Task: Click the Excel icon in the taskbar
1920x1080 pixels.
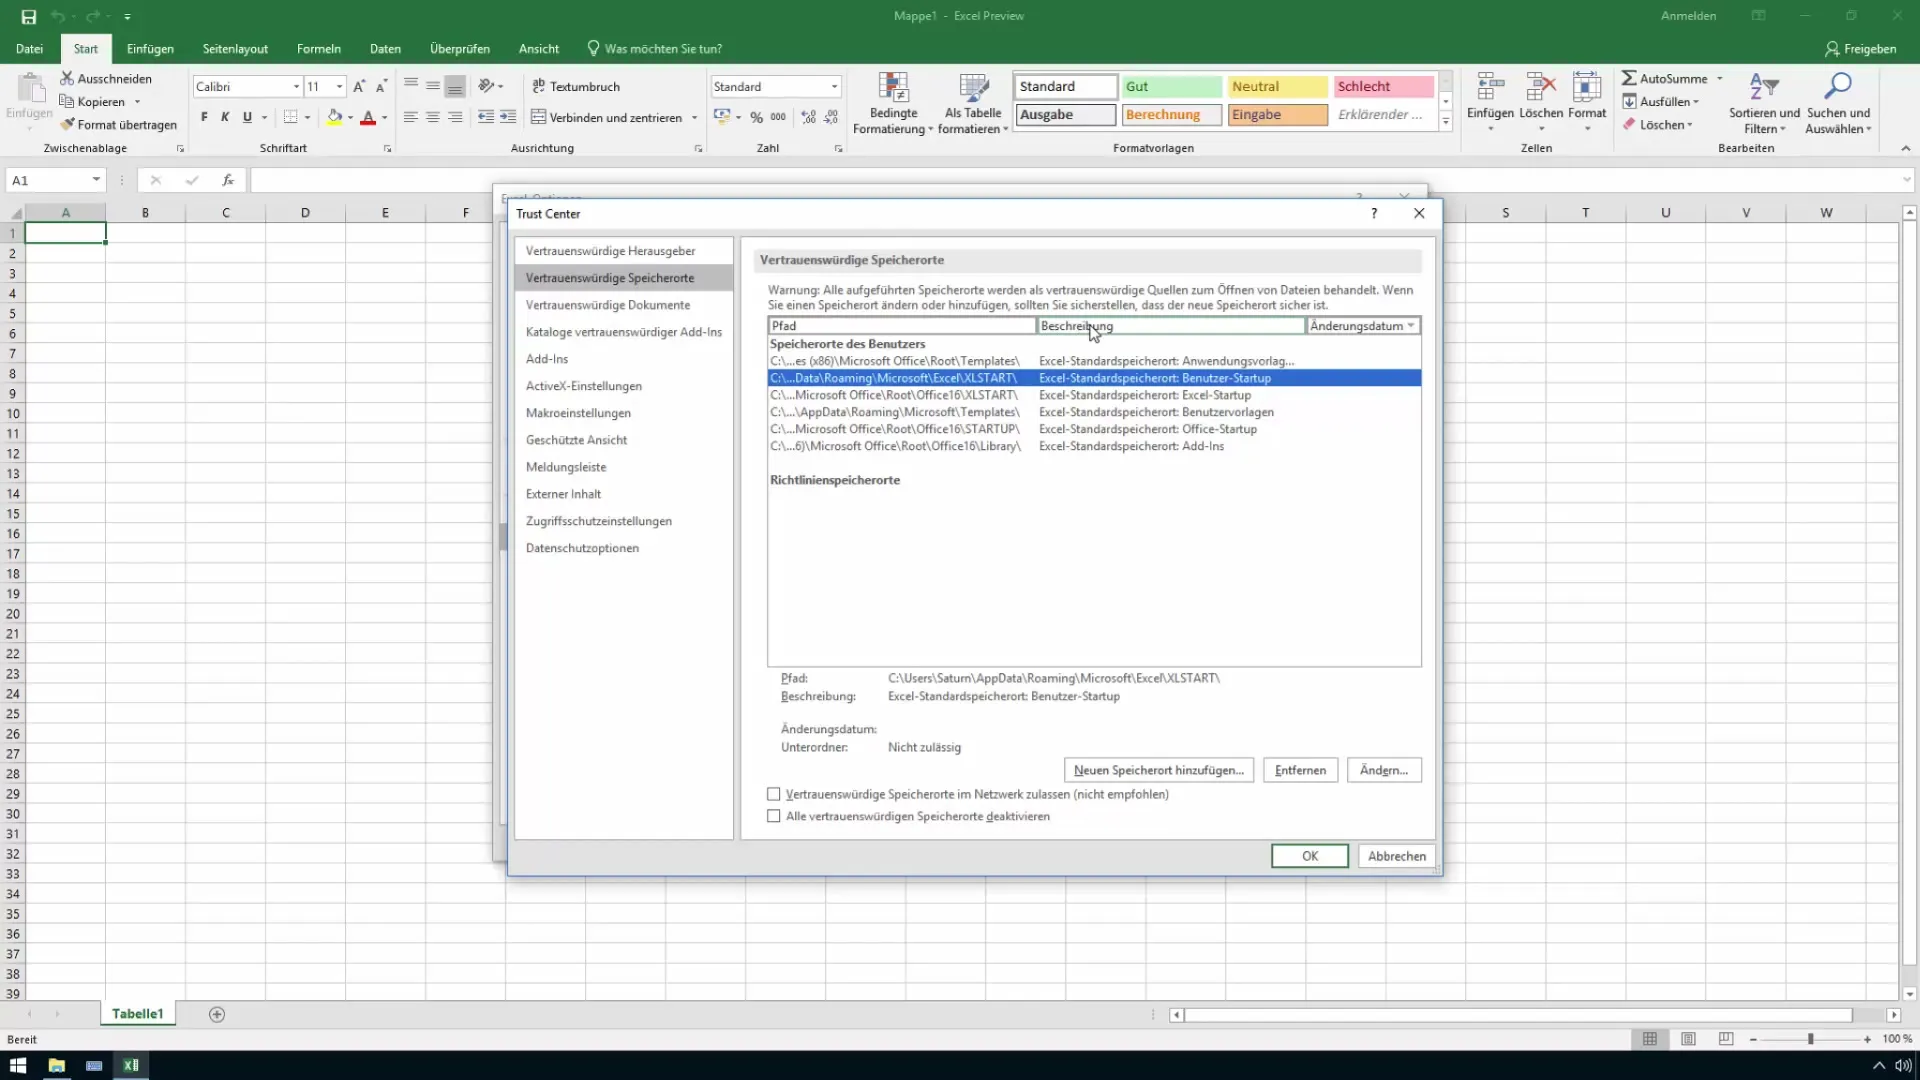Action: pos(131,1065)
